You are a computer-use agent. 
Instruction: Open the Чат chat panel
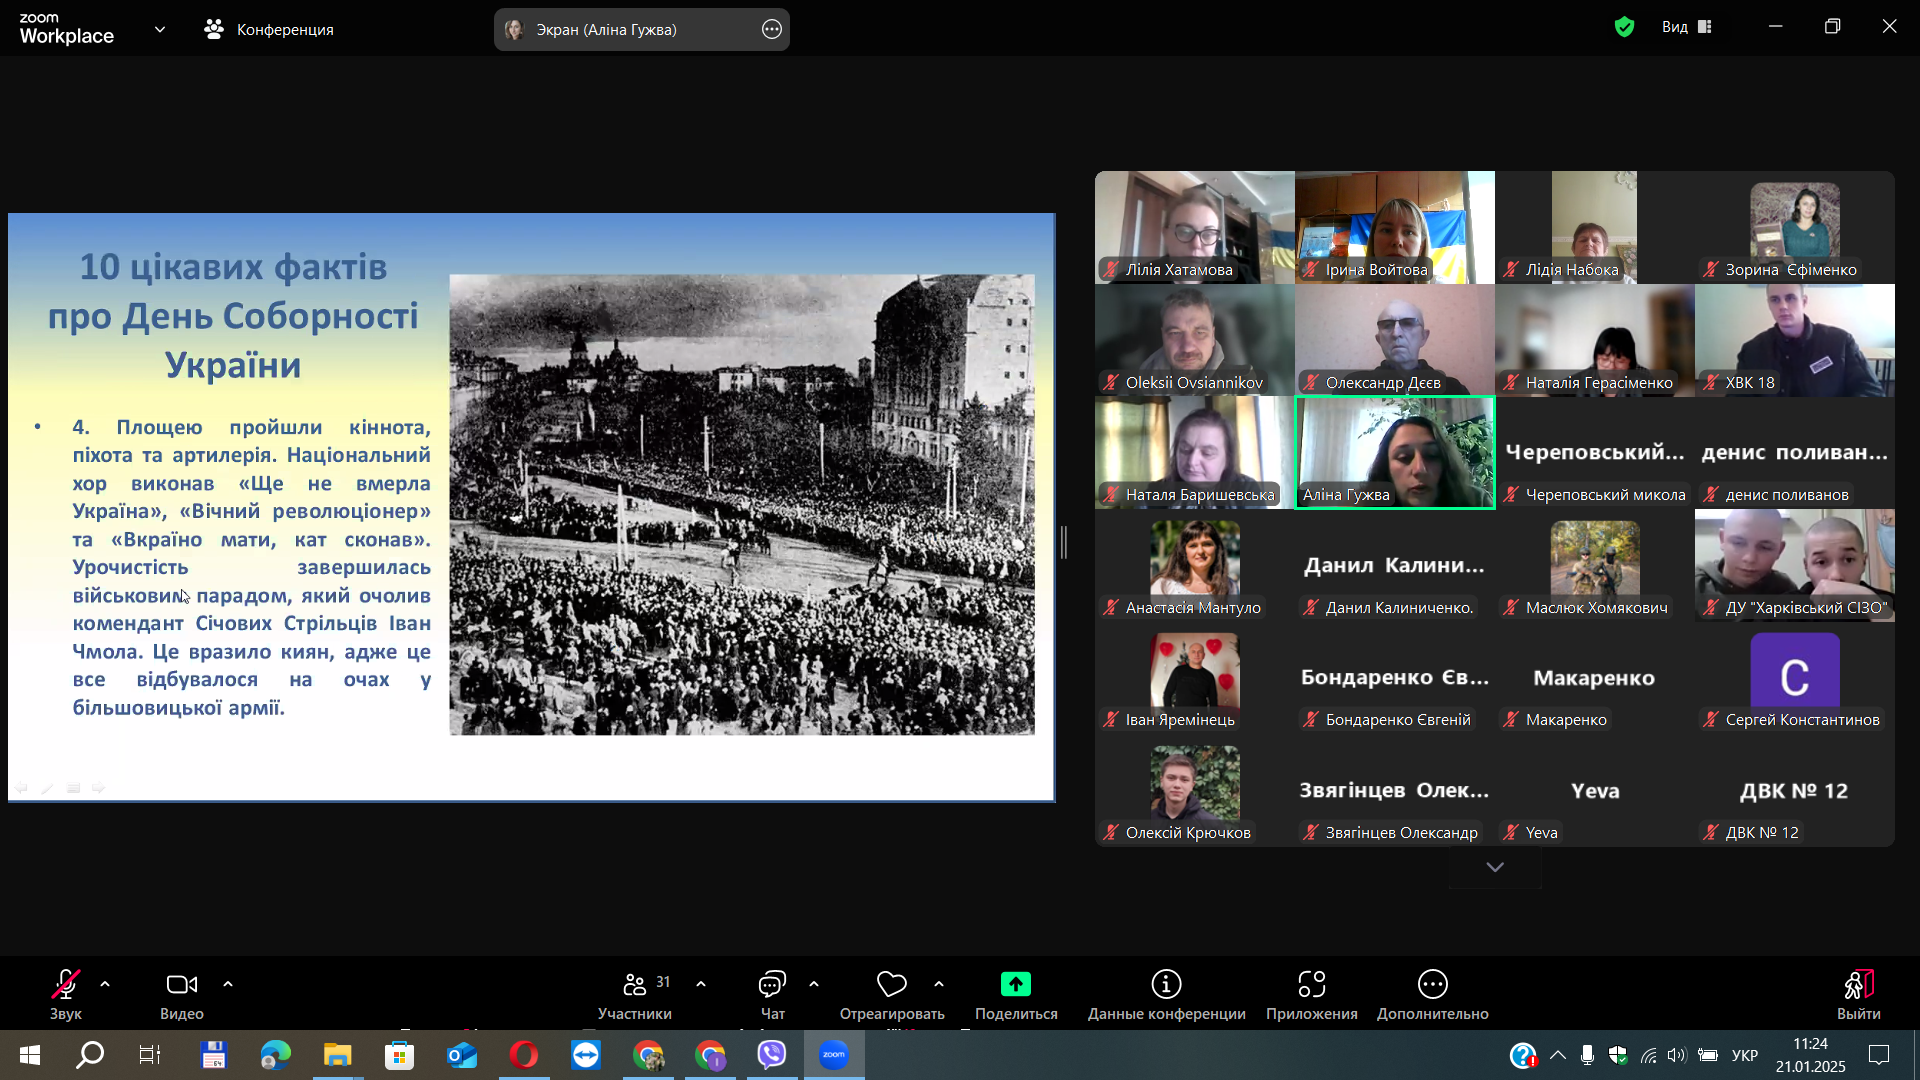[772, 995]
